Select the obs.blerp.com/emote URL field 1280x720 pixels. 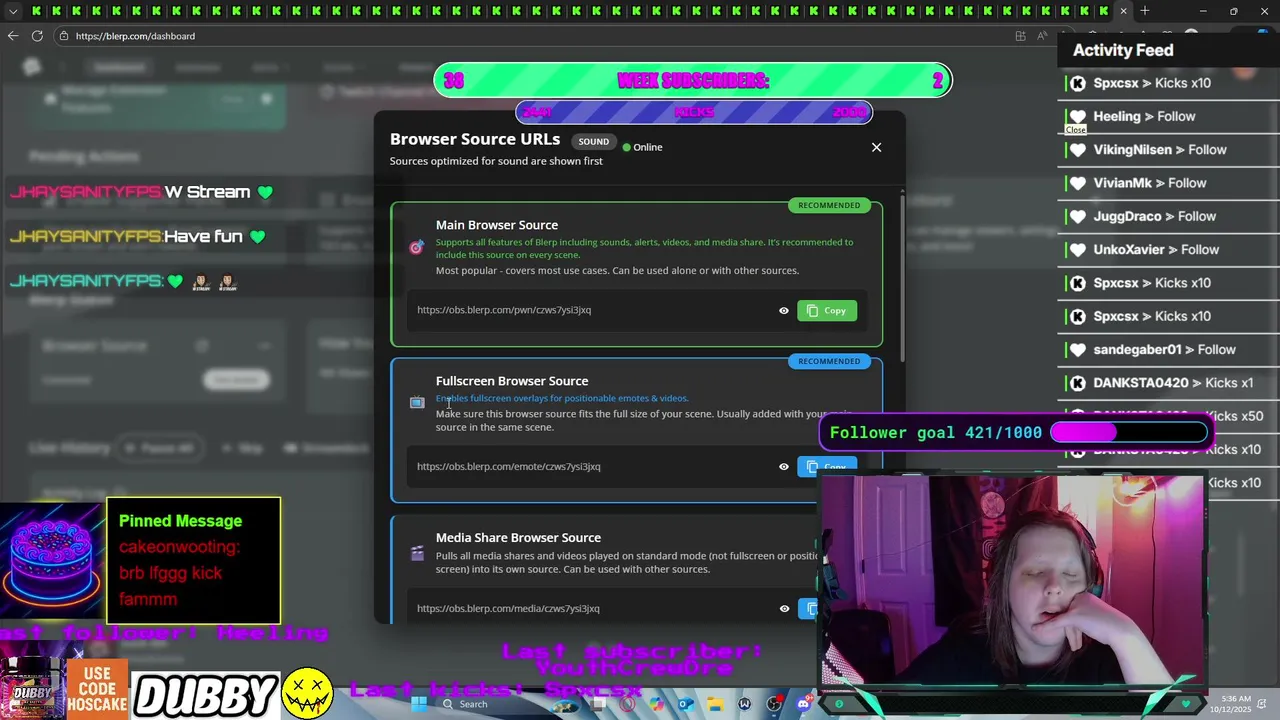point(509,466)
